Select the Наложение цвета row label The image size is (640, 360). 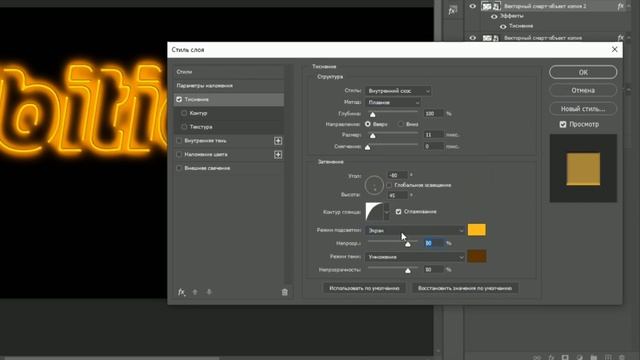click(x=206, y=154)
